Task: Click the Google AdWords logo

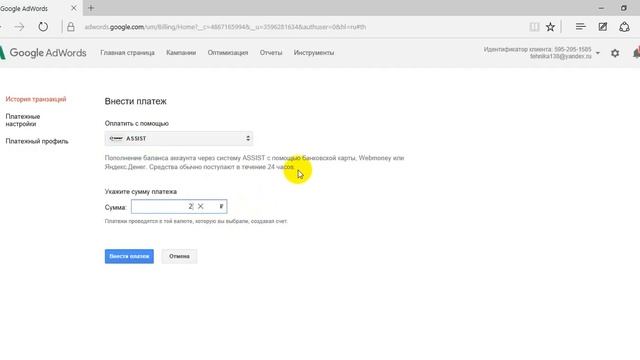Action: pyautogui.click(x=43, y=53)
